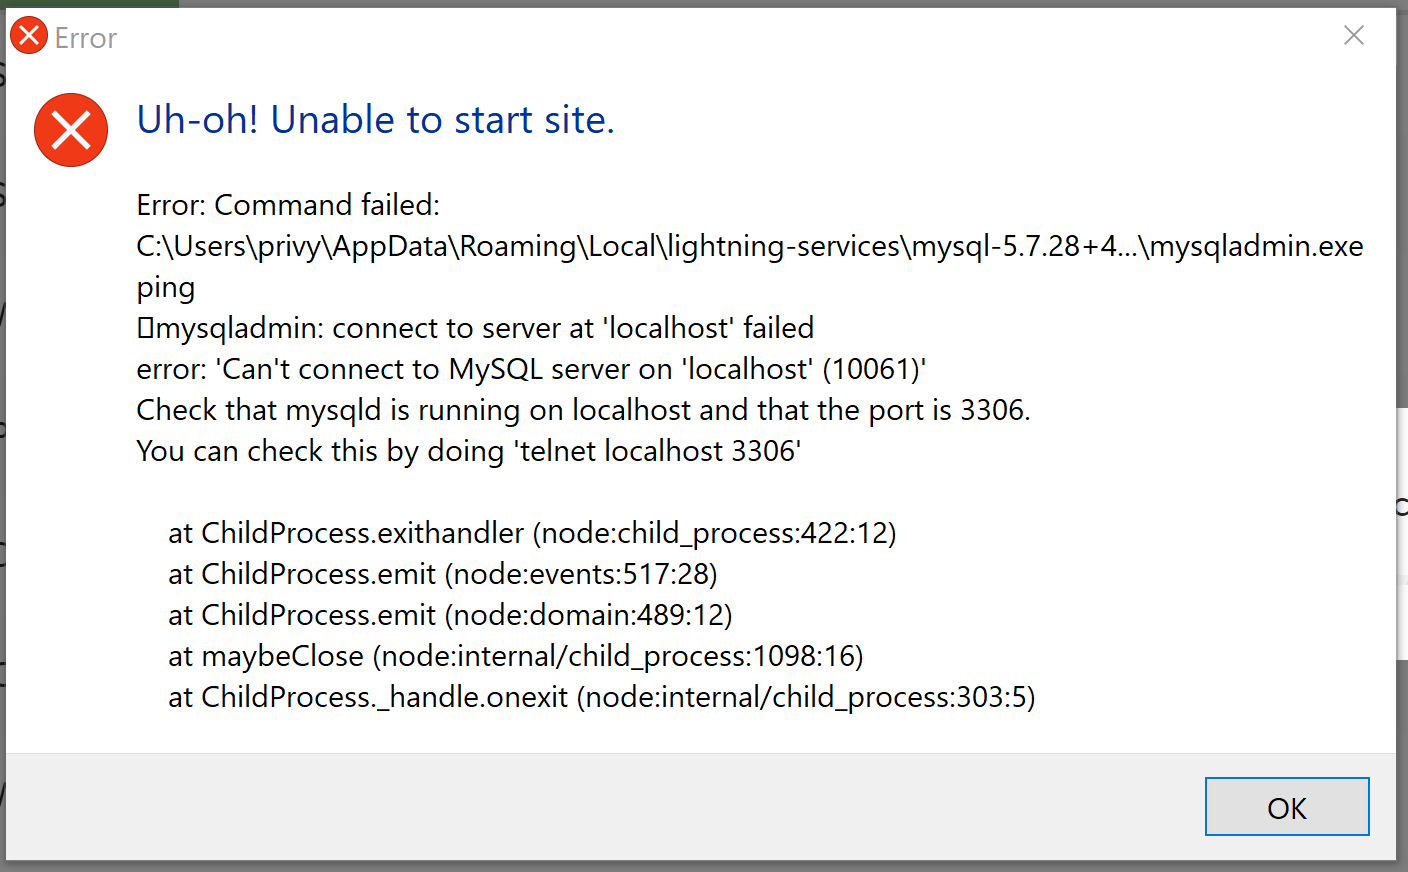
Task: Click the OK button
Action: pos(1286,807)
